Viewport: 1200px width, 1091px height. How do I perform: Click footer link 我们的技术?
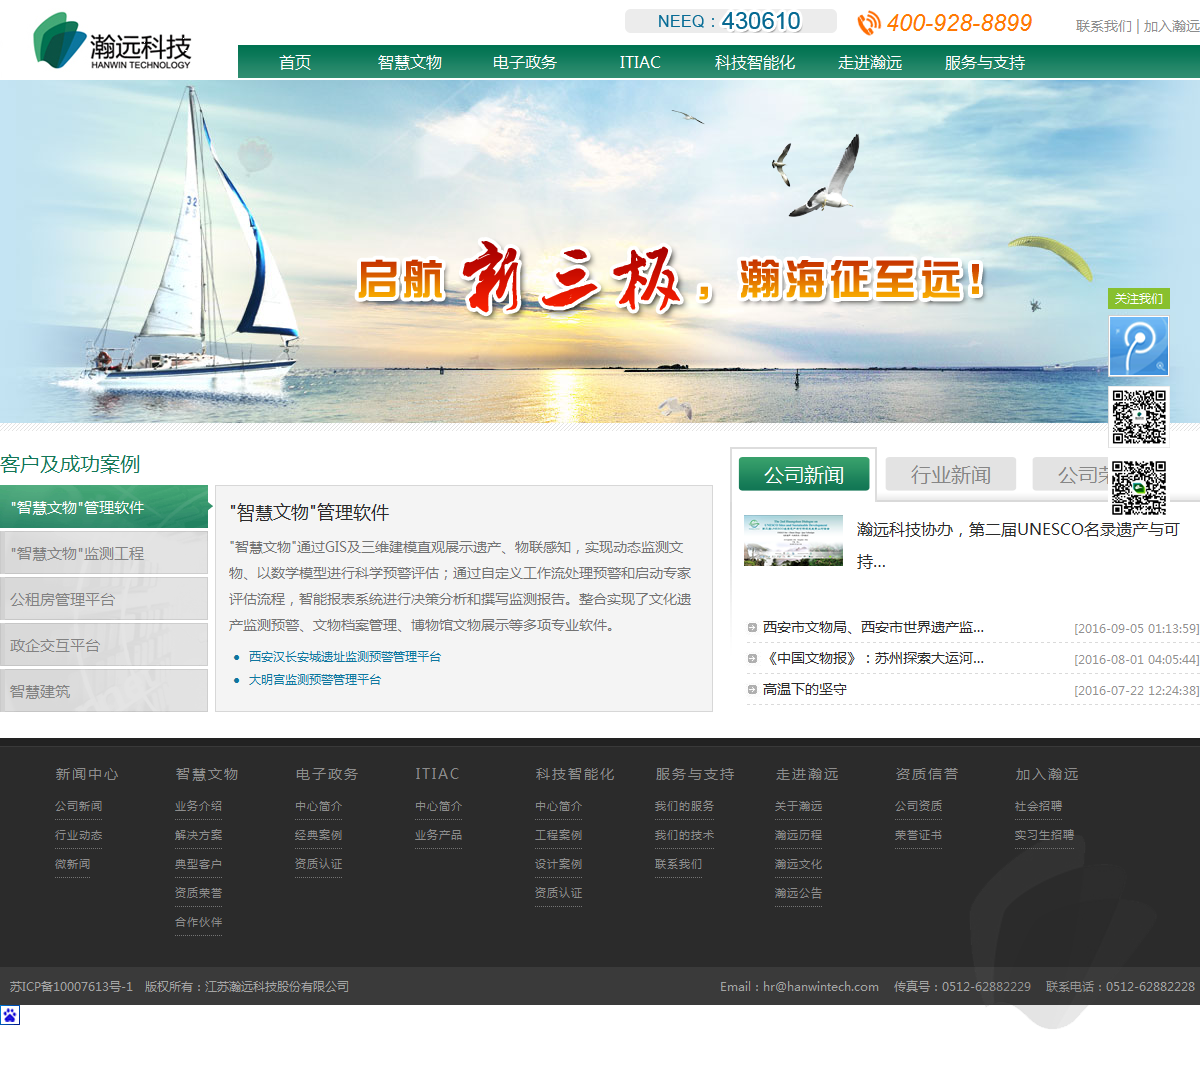click(684, 835)
